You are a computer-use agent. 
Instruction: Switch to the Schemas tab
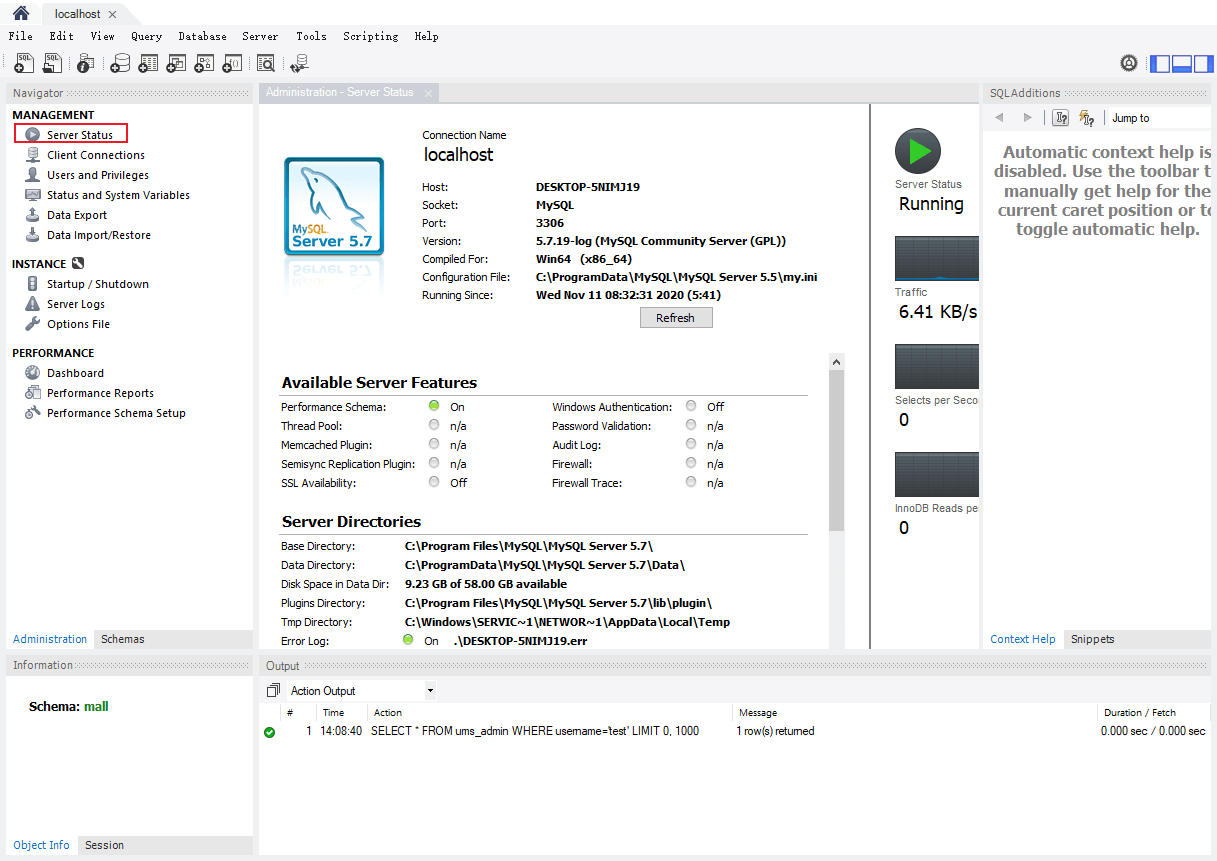click(x=123, y=639)
